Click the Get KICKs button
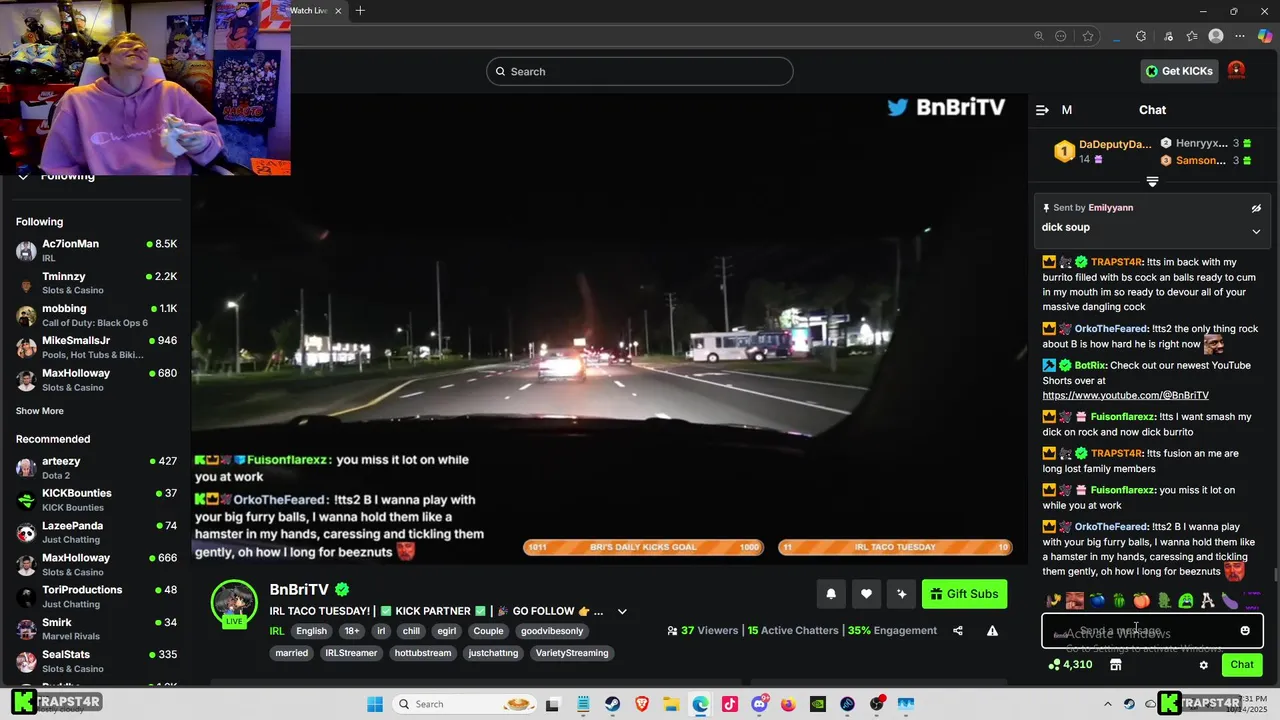The width and height of the screenshot is (1280, 720). [x=1179, y=71]
